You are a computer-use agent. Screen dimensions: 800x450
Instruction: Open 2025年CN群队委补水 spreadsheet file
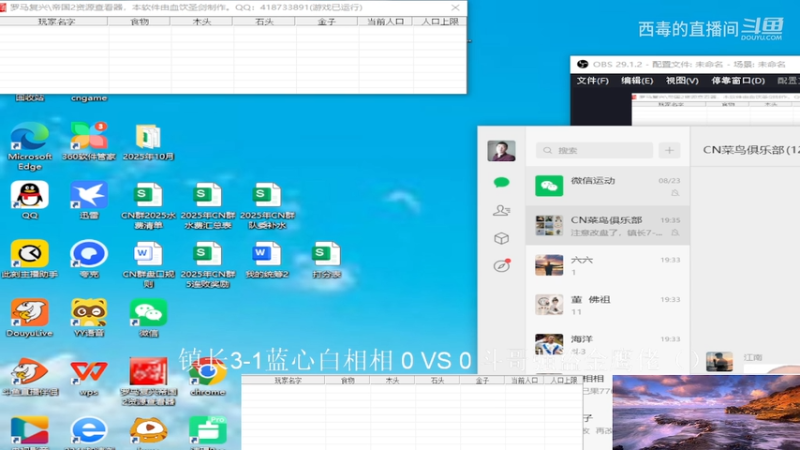(267, 206)
